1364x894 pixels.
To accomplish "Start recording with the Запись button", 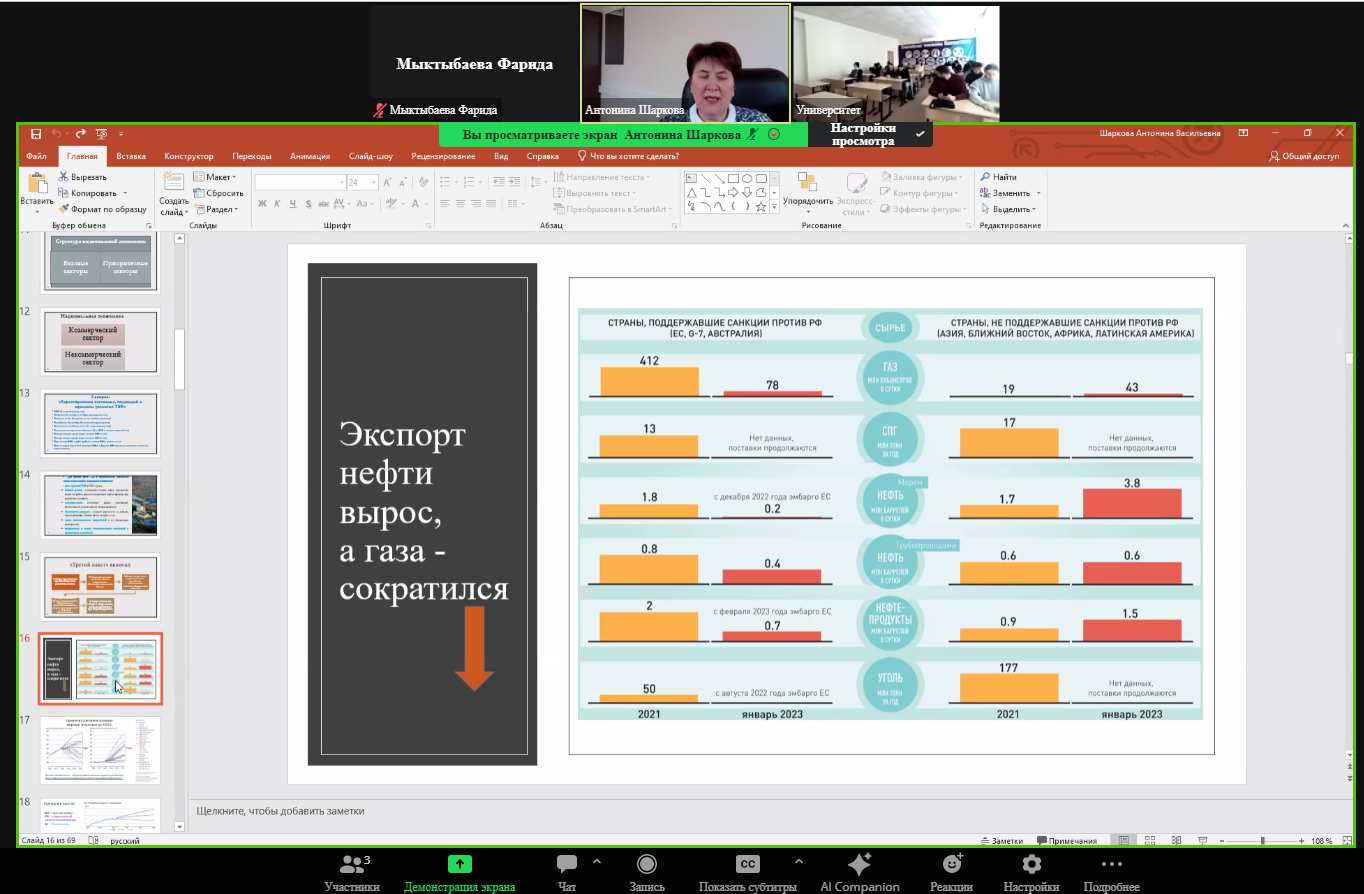I will pyautogui.click(x=647, y=865).
